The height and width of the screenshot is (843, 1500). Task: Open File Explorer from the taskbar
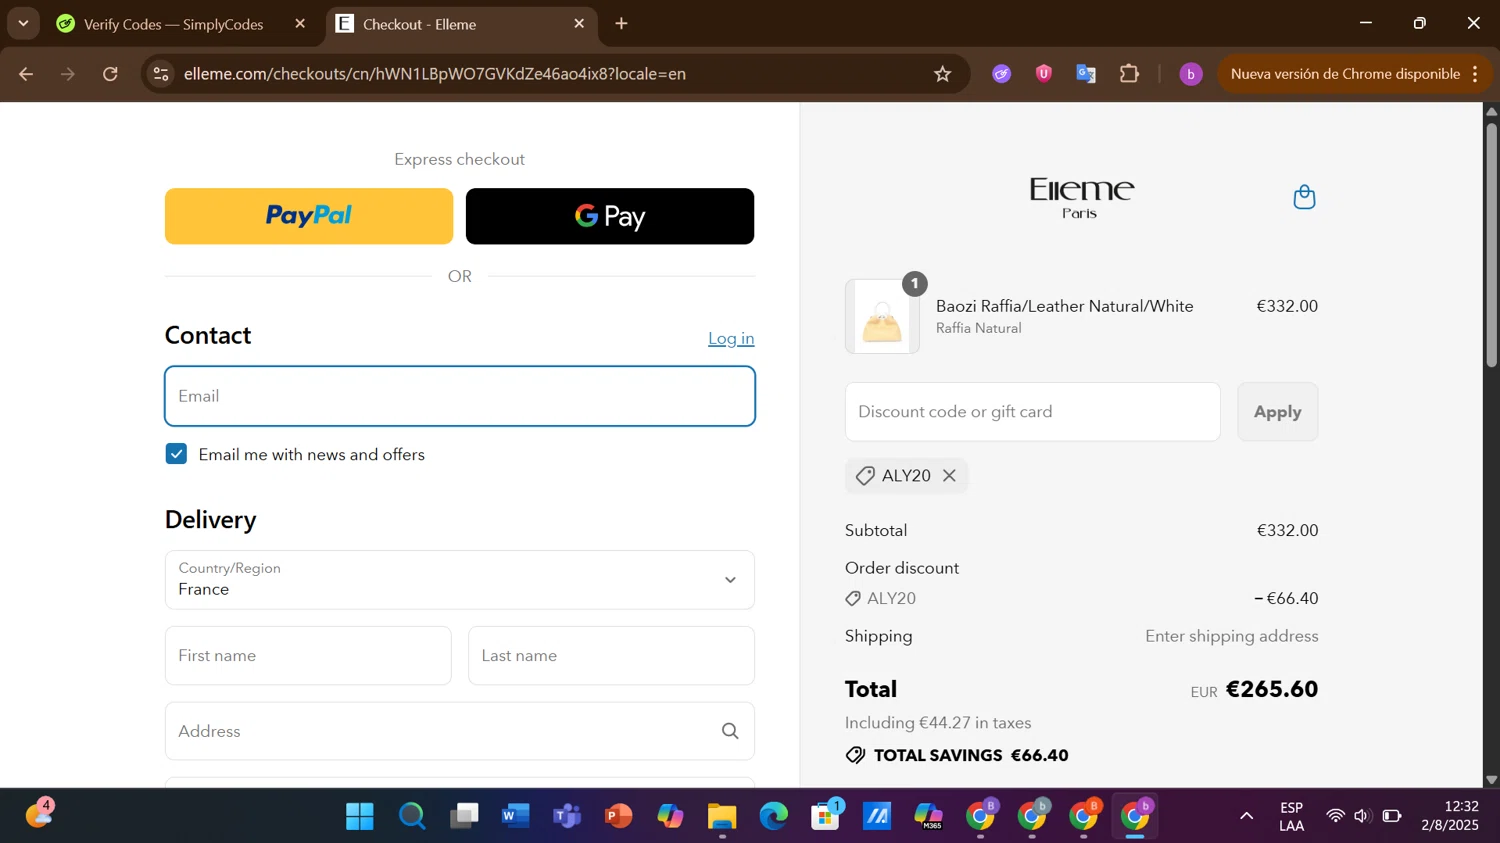[x=722, y=817]
